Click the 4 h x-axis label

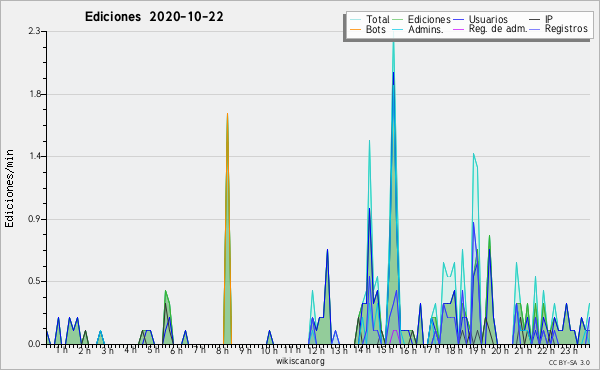pyautogui.click(x=130, y=350)
